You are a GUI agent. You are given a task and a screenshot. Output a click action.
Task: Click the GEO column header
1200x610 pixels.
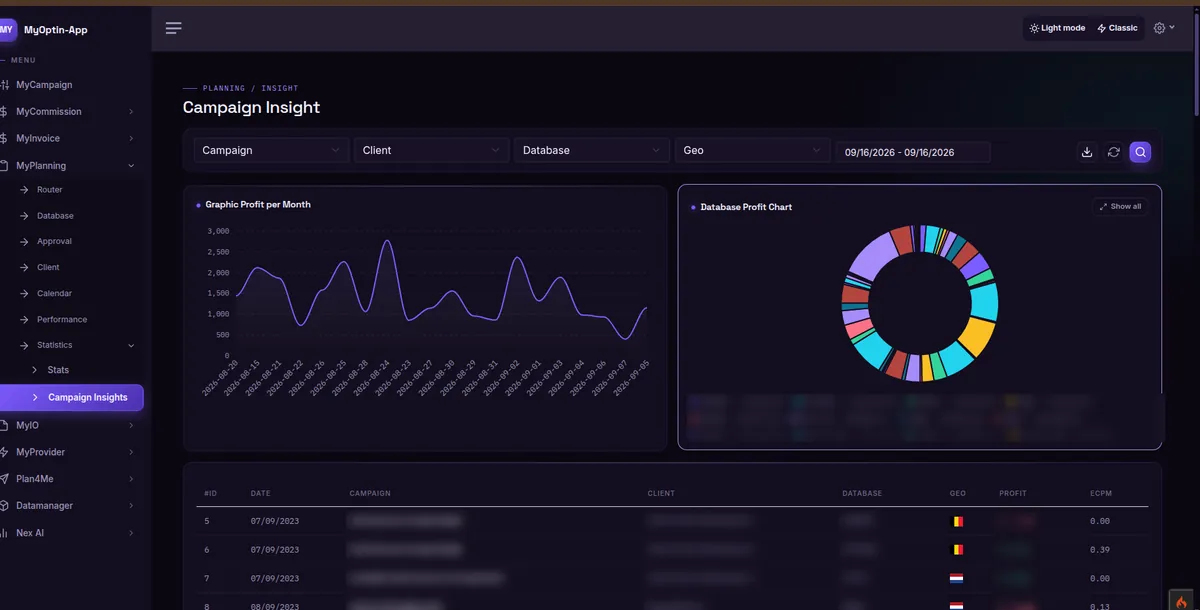coord(958,494)
